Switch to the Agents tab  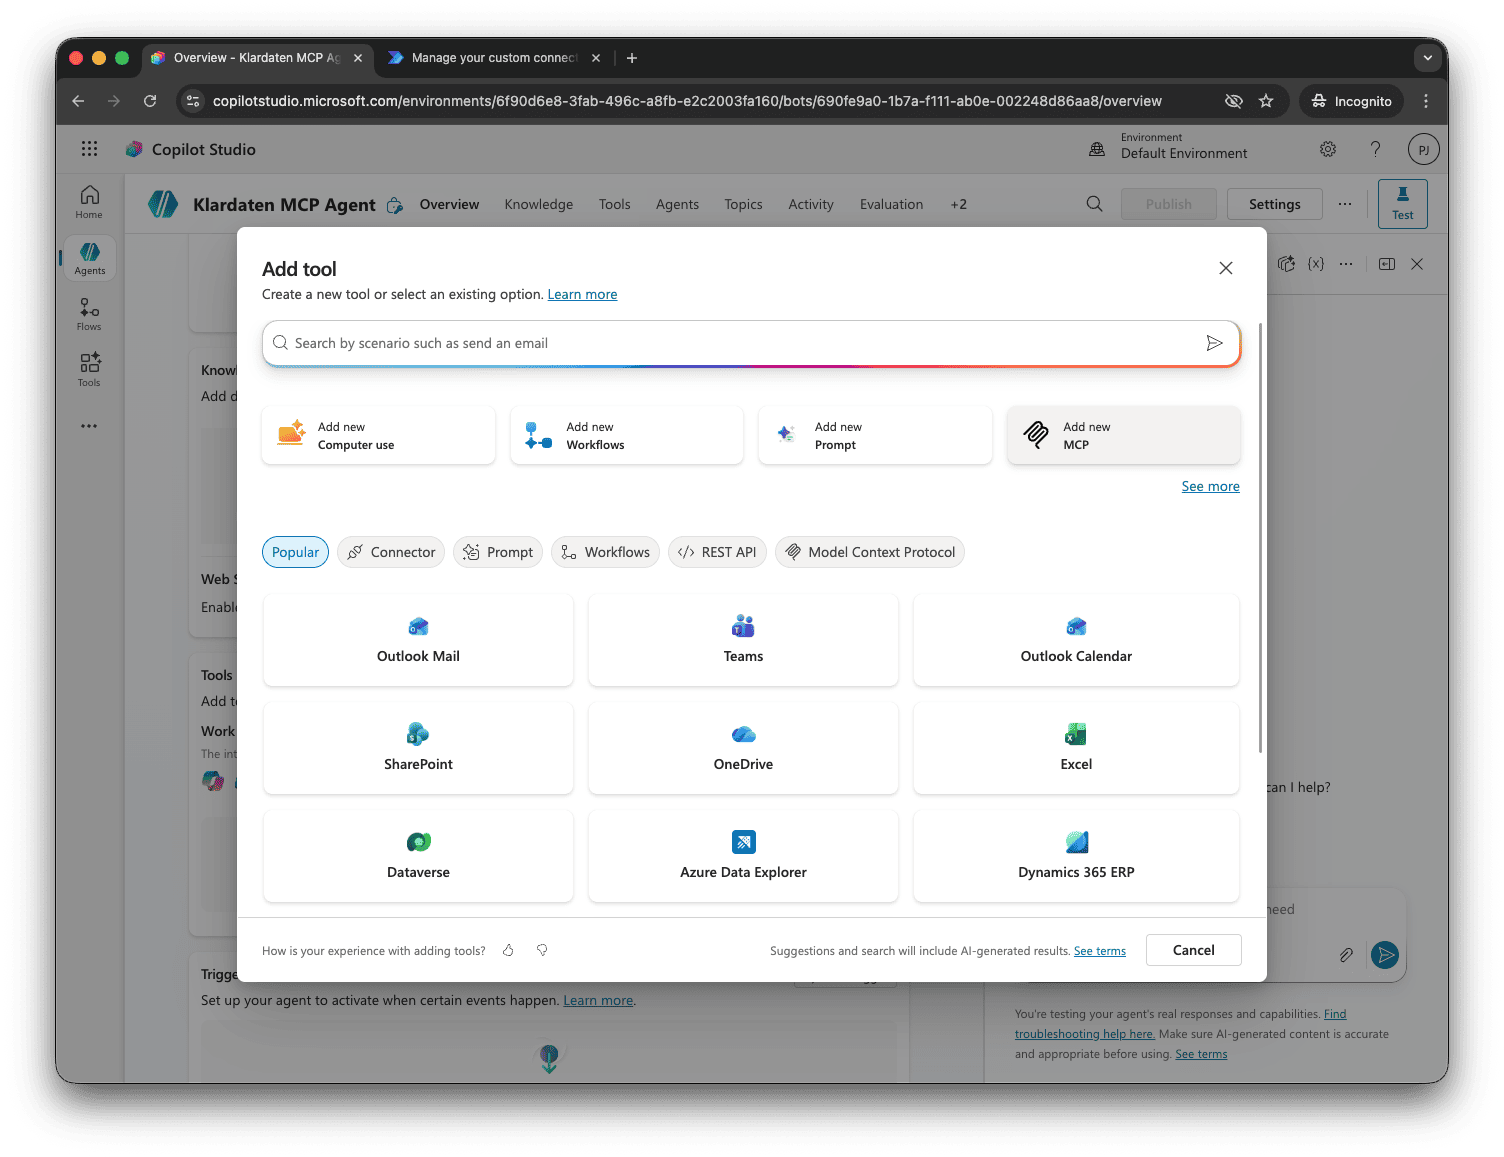pyautogui.click(x=677, y=204)
